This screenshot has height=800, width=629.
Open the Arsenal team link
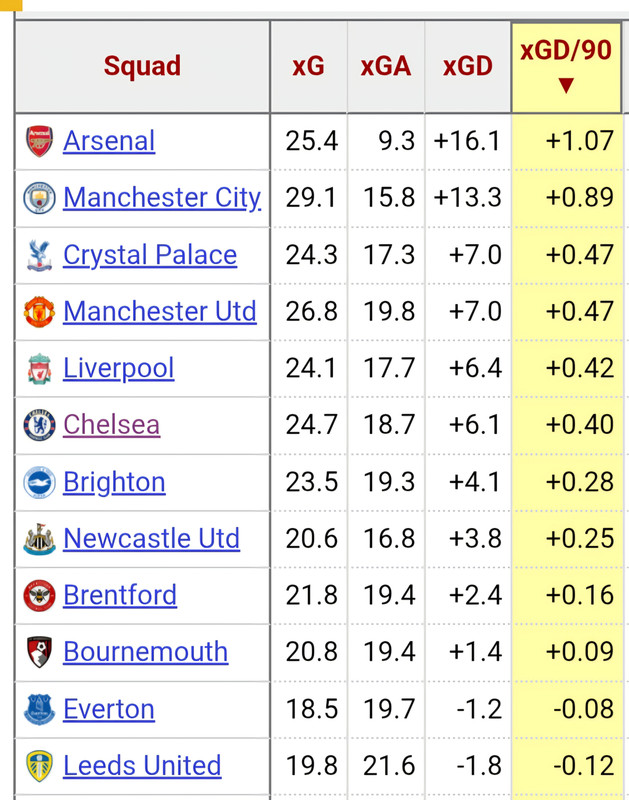tap(109, 141)
